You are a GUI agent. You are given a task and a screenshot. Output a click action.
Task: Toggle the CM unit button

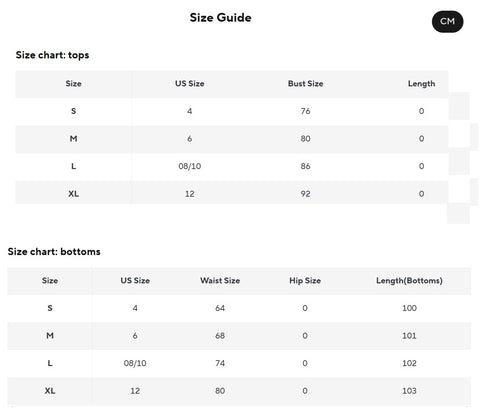click(x=447, y=22)
